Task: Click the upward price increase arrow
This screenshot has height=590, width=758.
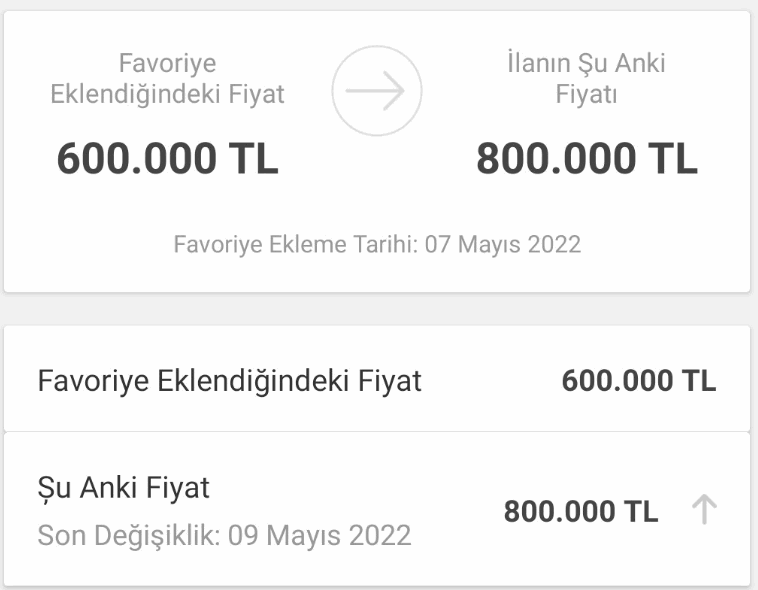Action: (x=704, y=511)
